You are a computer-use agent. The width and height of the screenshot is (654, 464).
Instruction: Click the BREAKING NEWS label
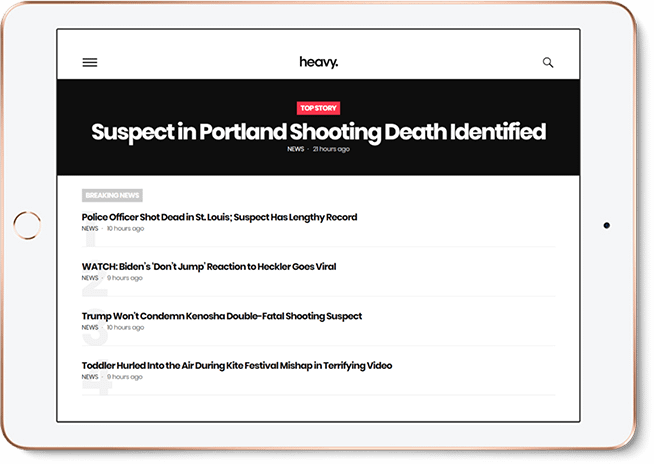tap(112, 195)
